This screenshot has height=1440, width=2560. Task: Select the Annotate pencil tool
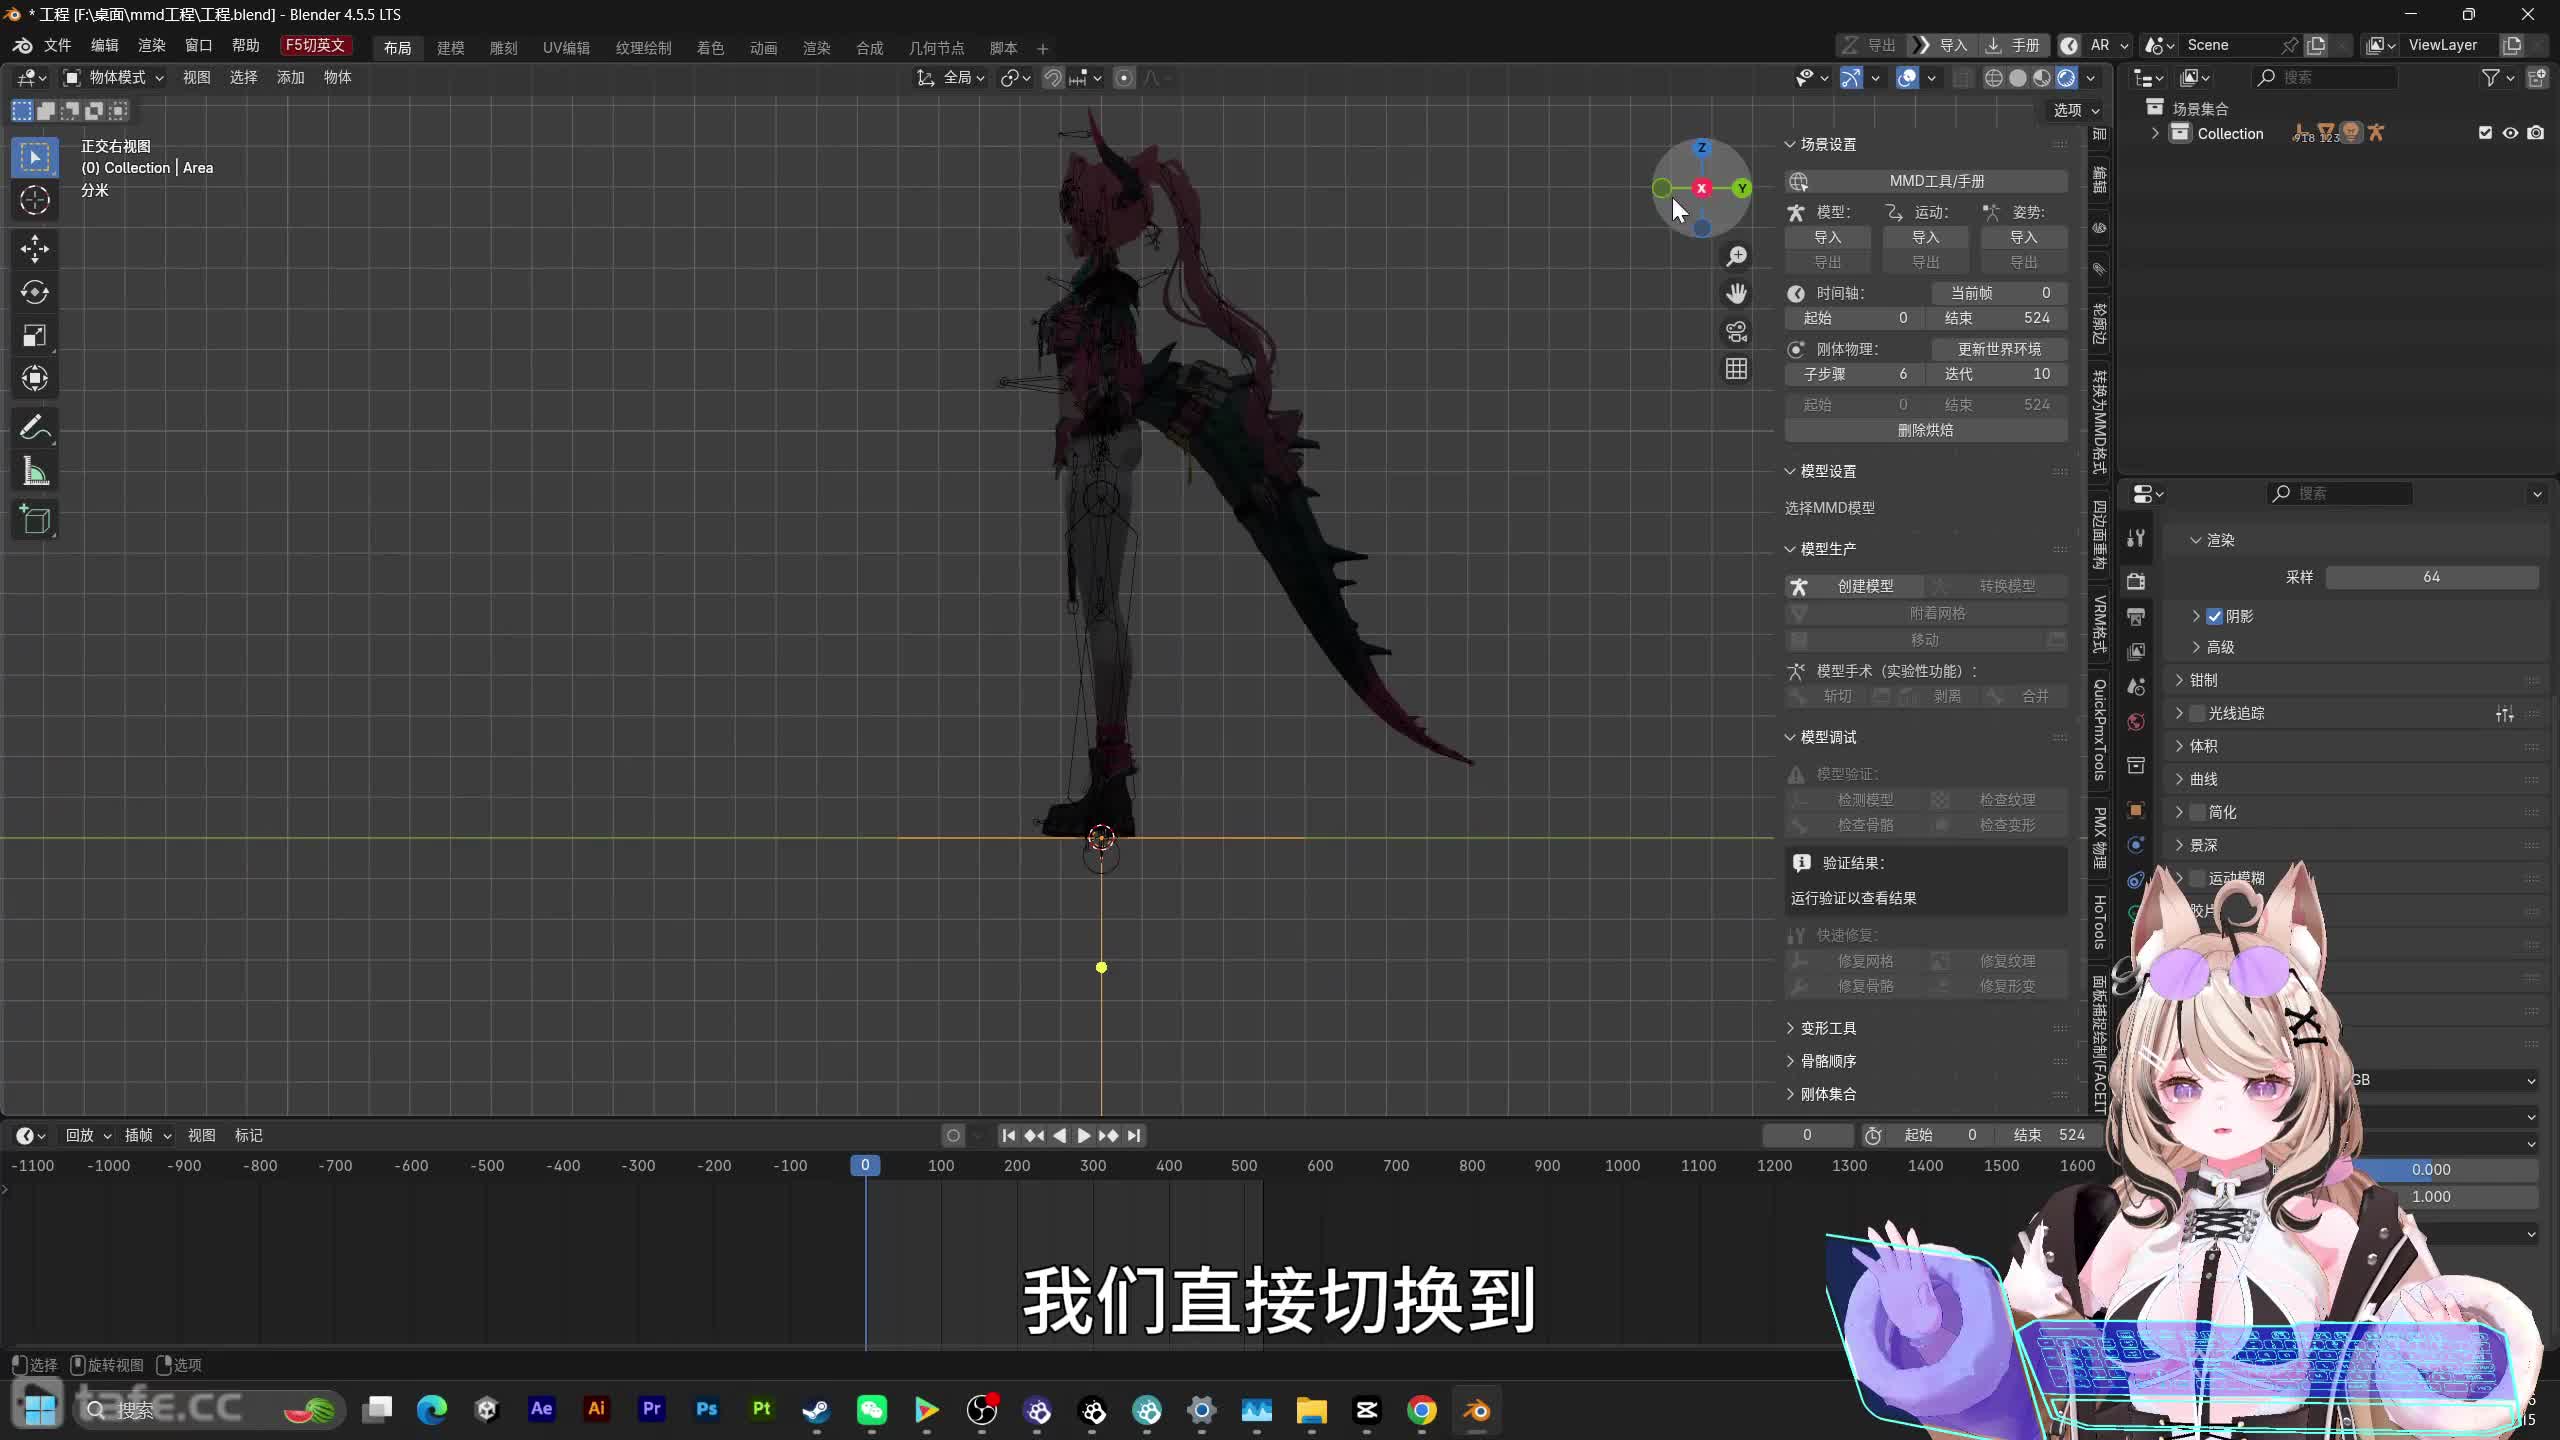coord(35,428)
